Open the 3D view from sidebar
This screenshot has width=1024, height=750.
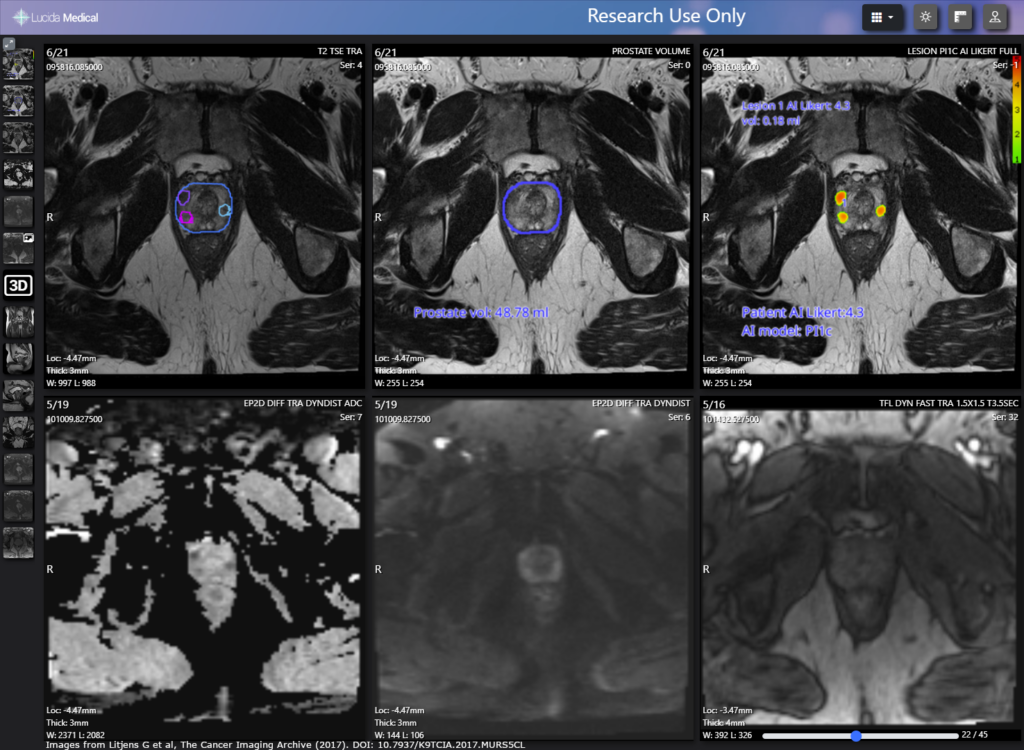pos(18,285)
